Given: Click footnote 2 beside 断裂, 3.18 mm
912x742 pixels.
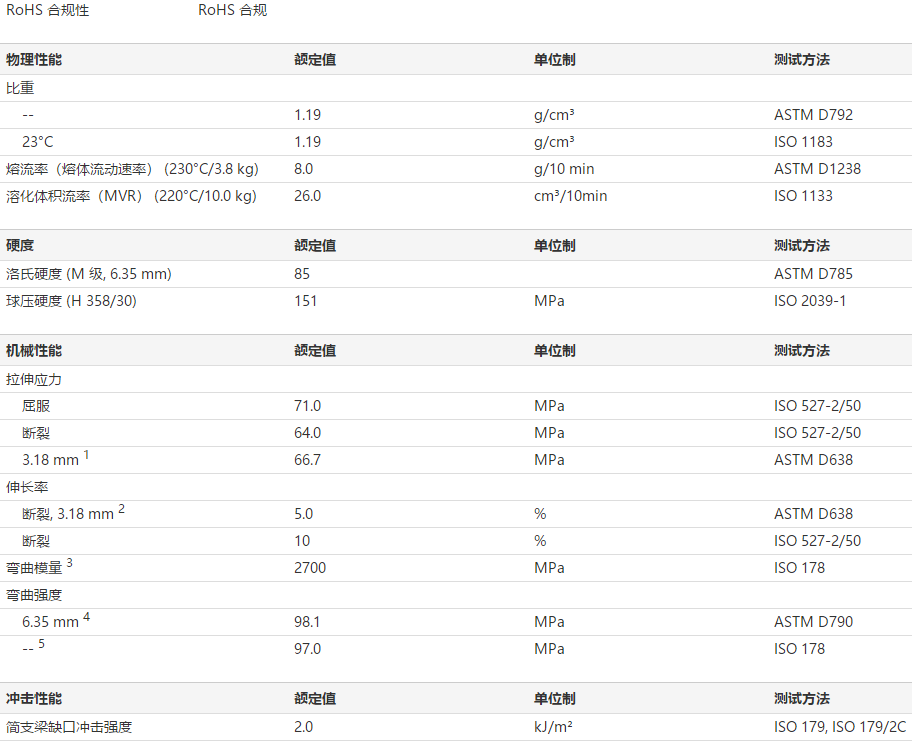Looking at the screenshot, I should pos(122,510).
